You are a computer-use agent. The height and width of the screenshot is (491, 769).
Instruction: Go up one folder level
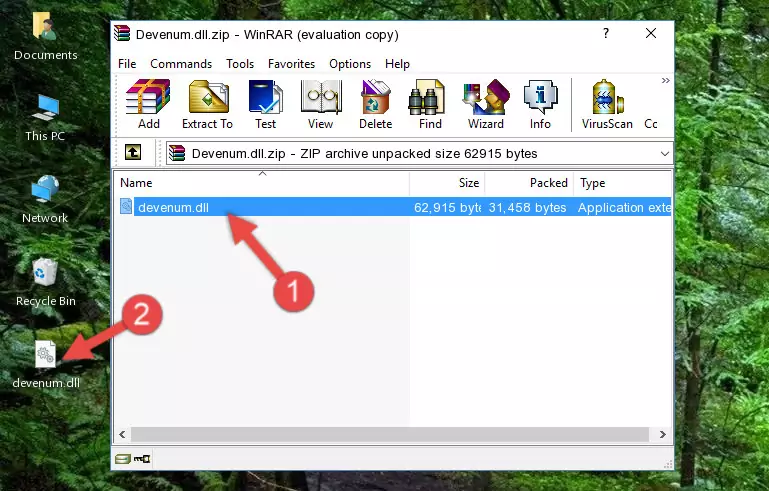[x=133, y=153]
